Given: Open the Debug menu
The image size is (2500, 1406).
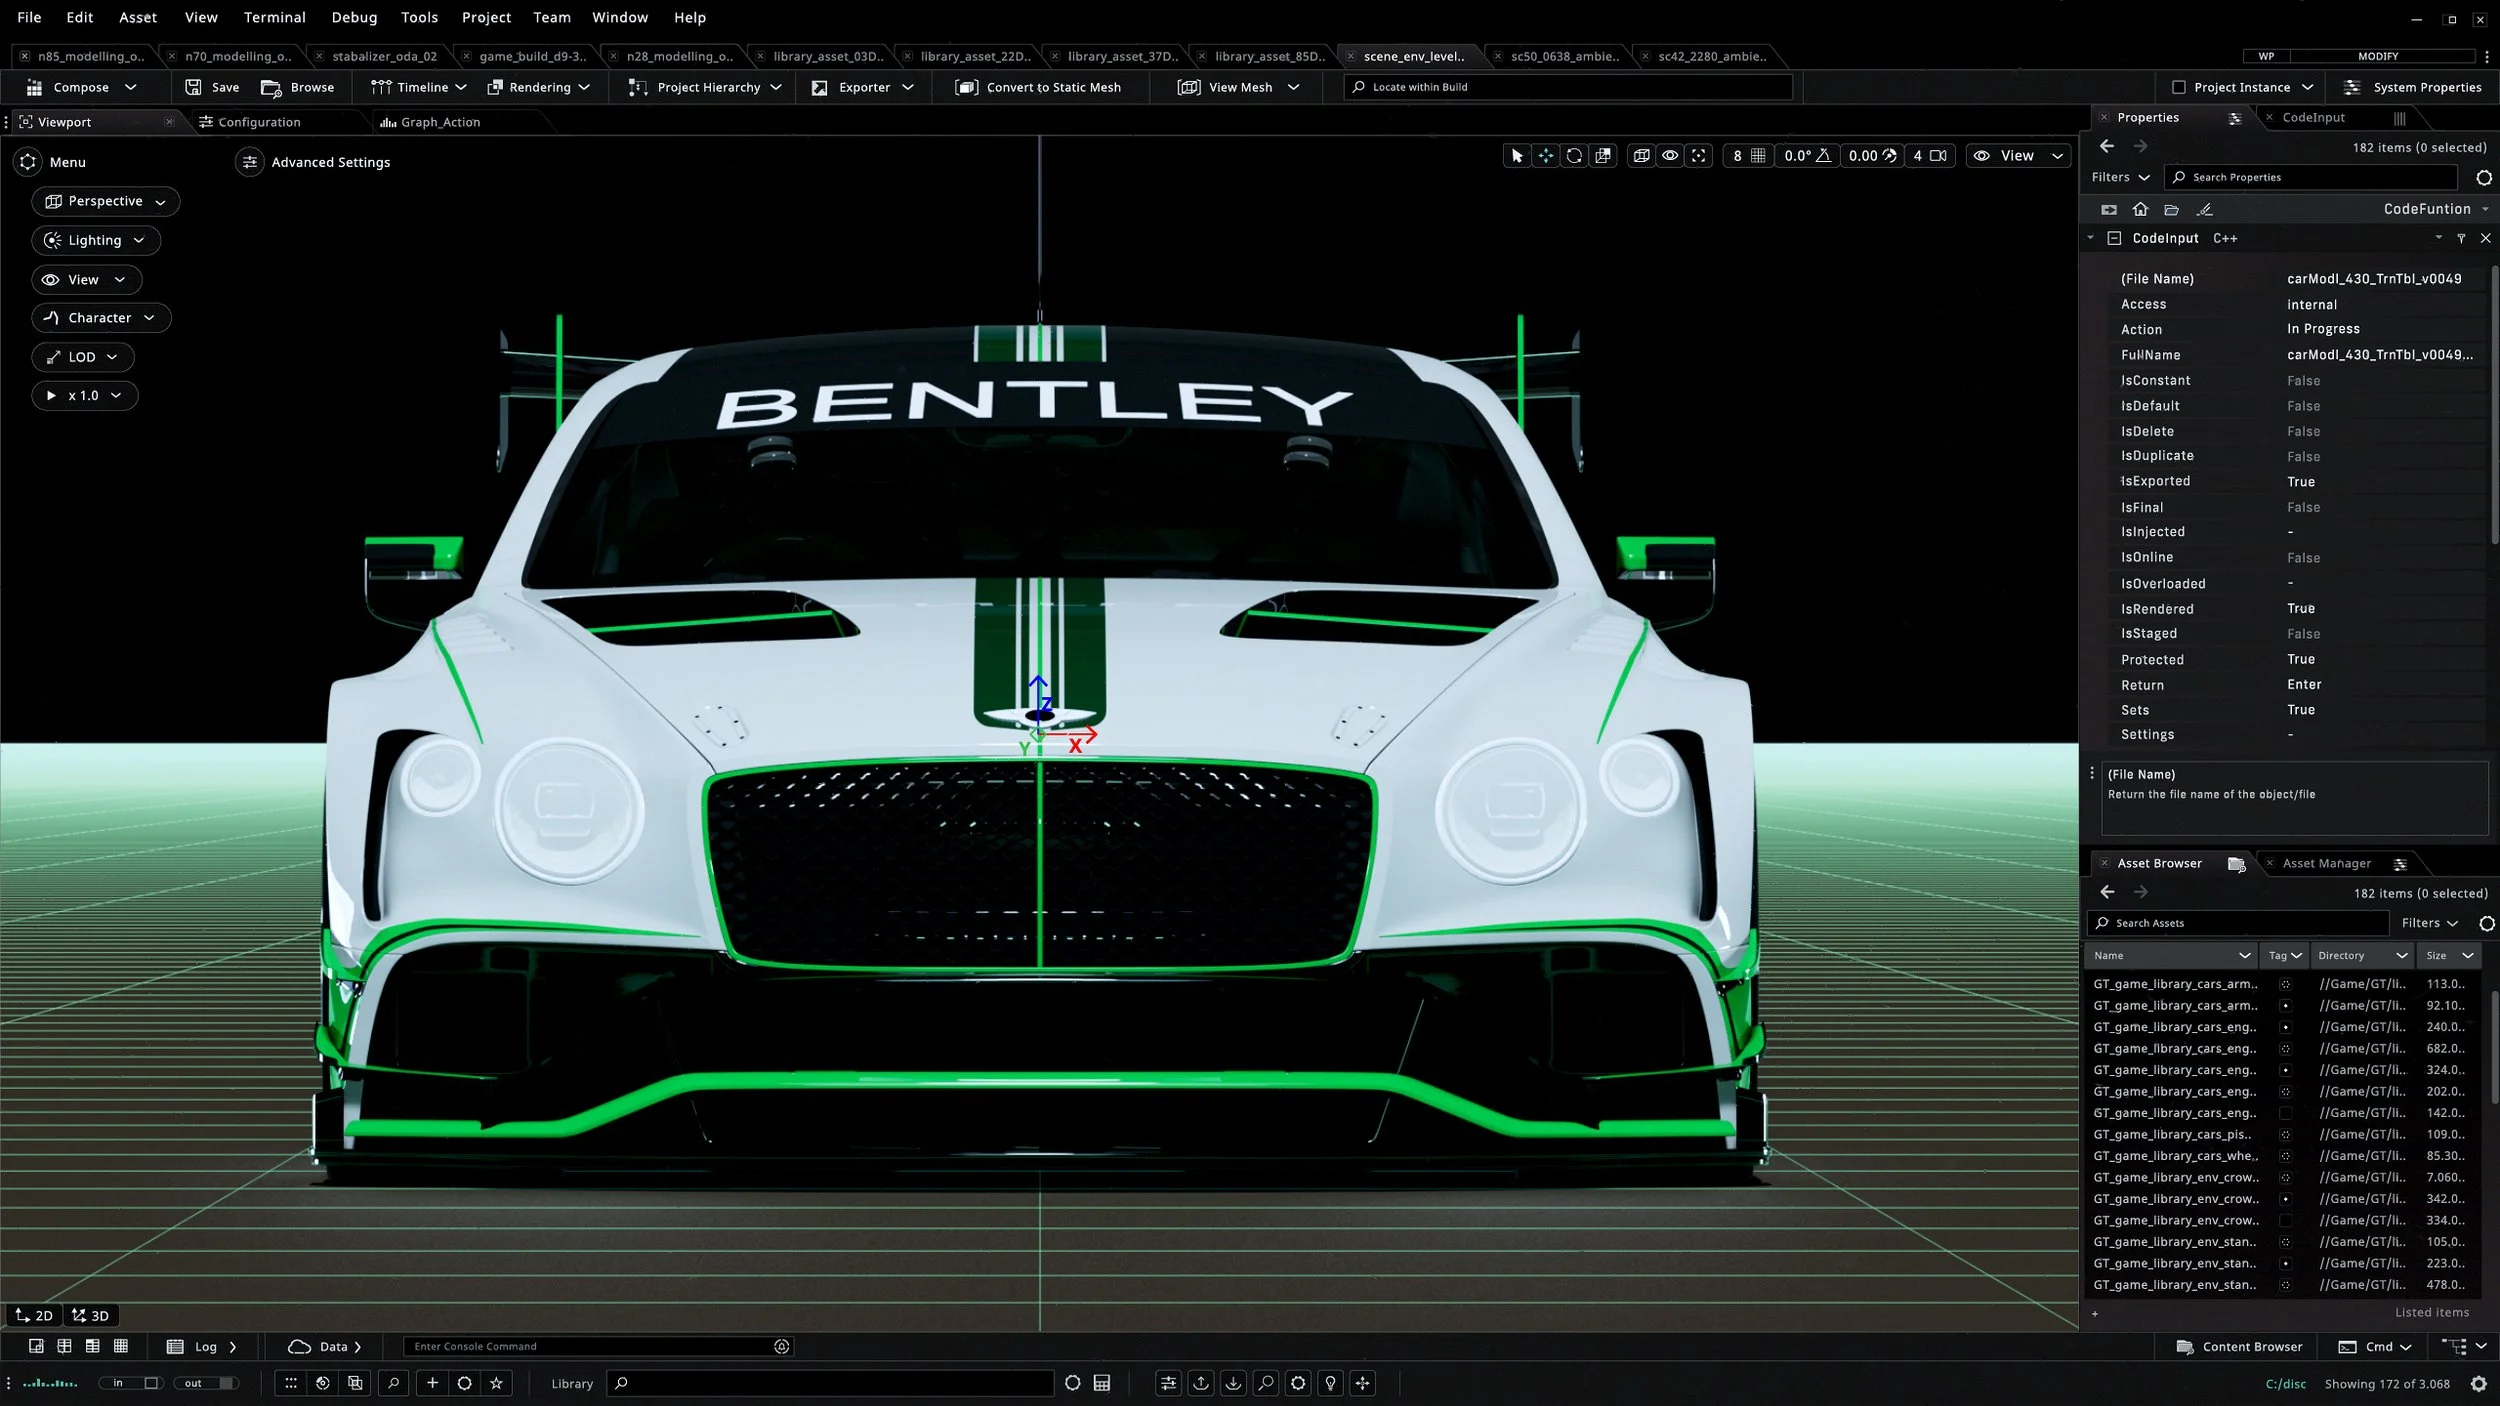Looking at the screenshot, I should pyautogui.click(x=354, y=17).
